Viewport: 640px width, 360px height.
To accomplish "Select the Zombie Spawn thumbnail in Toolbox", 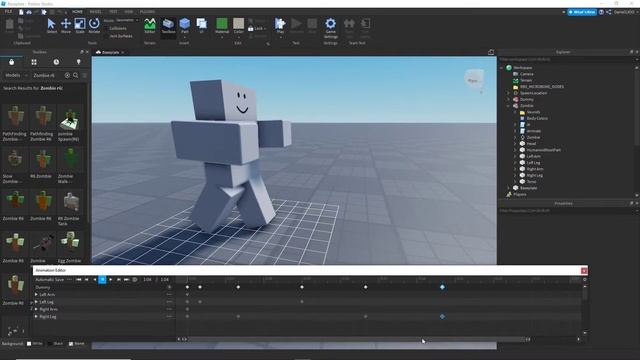I will click(x=70, y=118).
